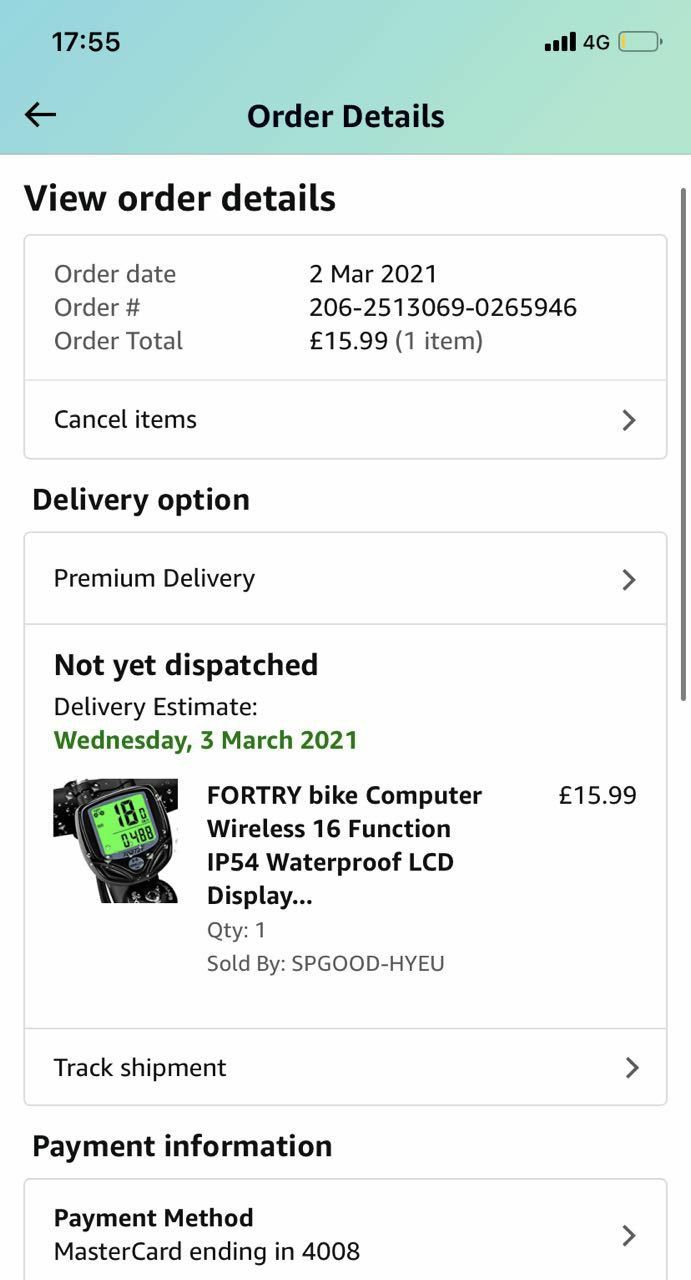Screen dimensions: 691x1280
Task: Tap the Wednesday, 3 March 2021 estimate
Action: pyautogui.click(x=205, y=740)
